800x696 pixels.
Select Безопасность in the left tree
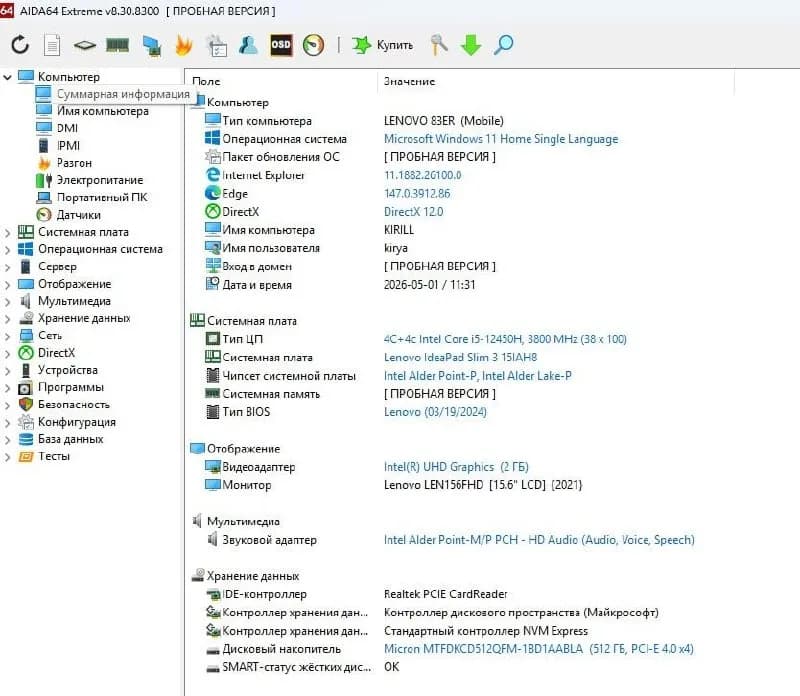tap(74, 405)
